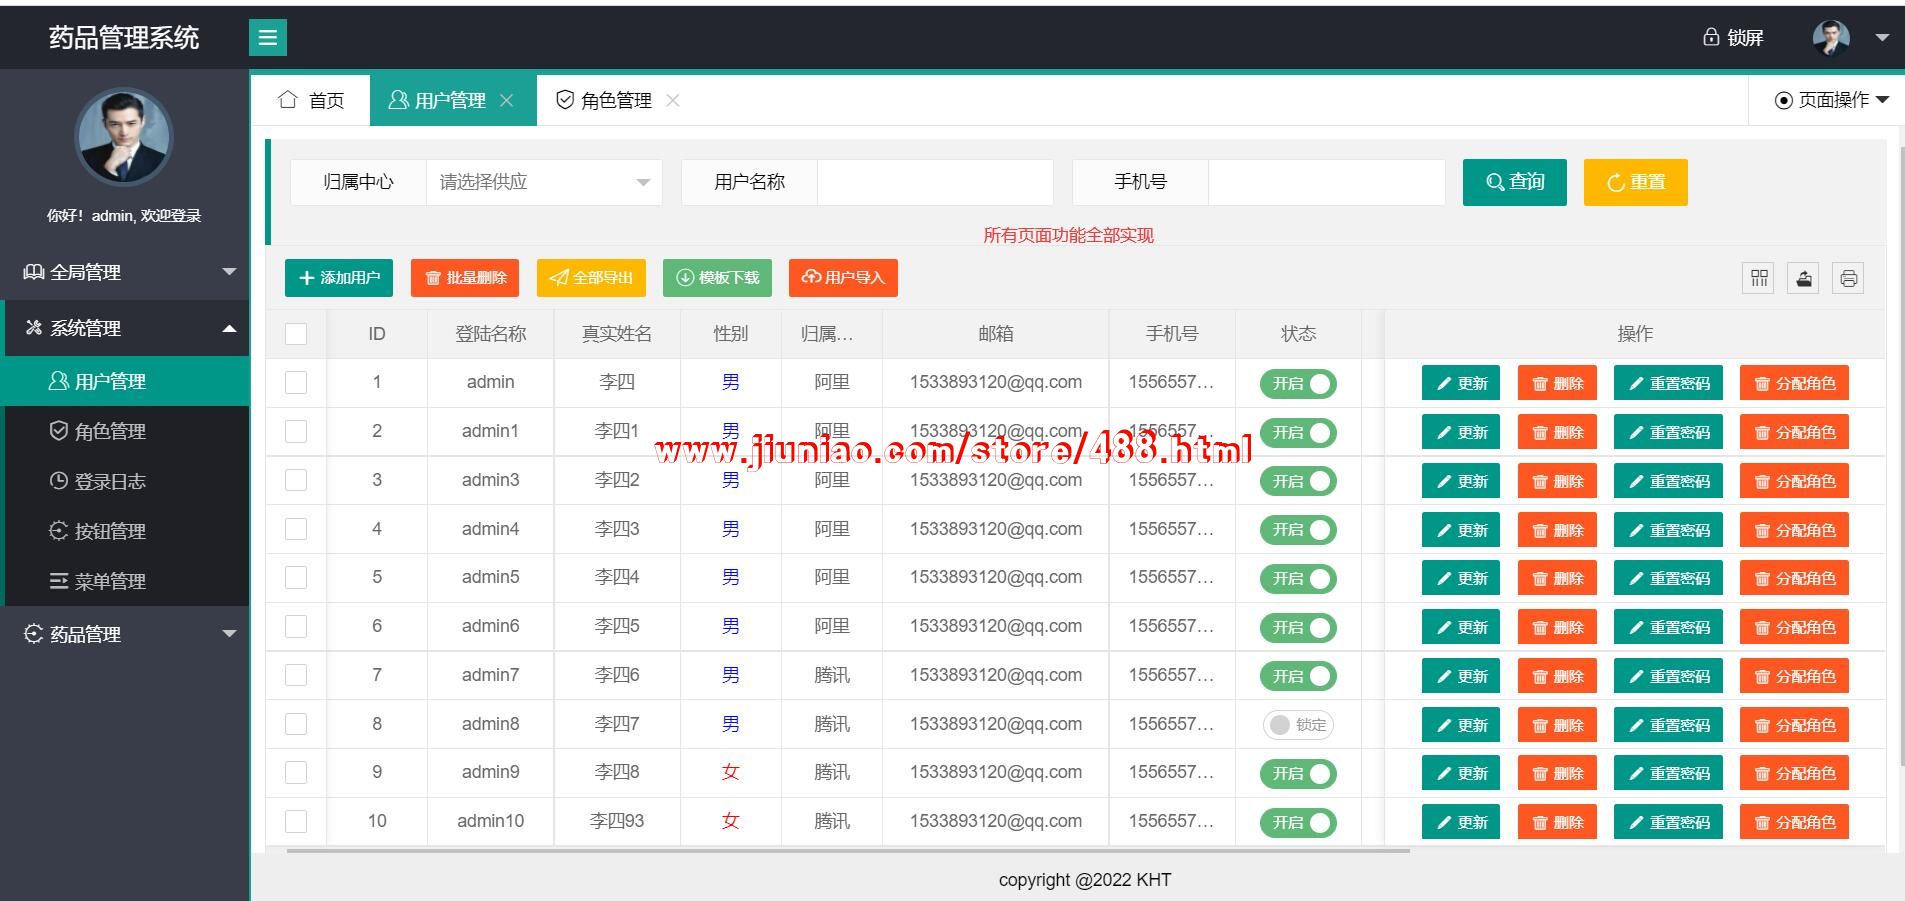Screen dimensions: 1905x901
Task: Open the 归属中心 supplier dropdown
Action: (x=544, y=182)
